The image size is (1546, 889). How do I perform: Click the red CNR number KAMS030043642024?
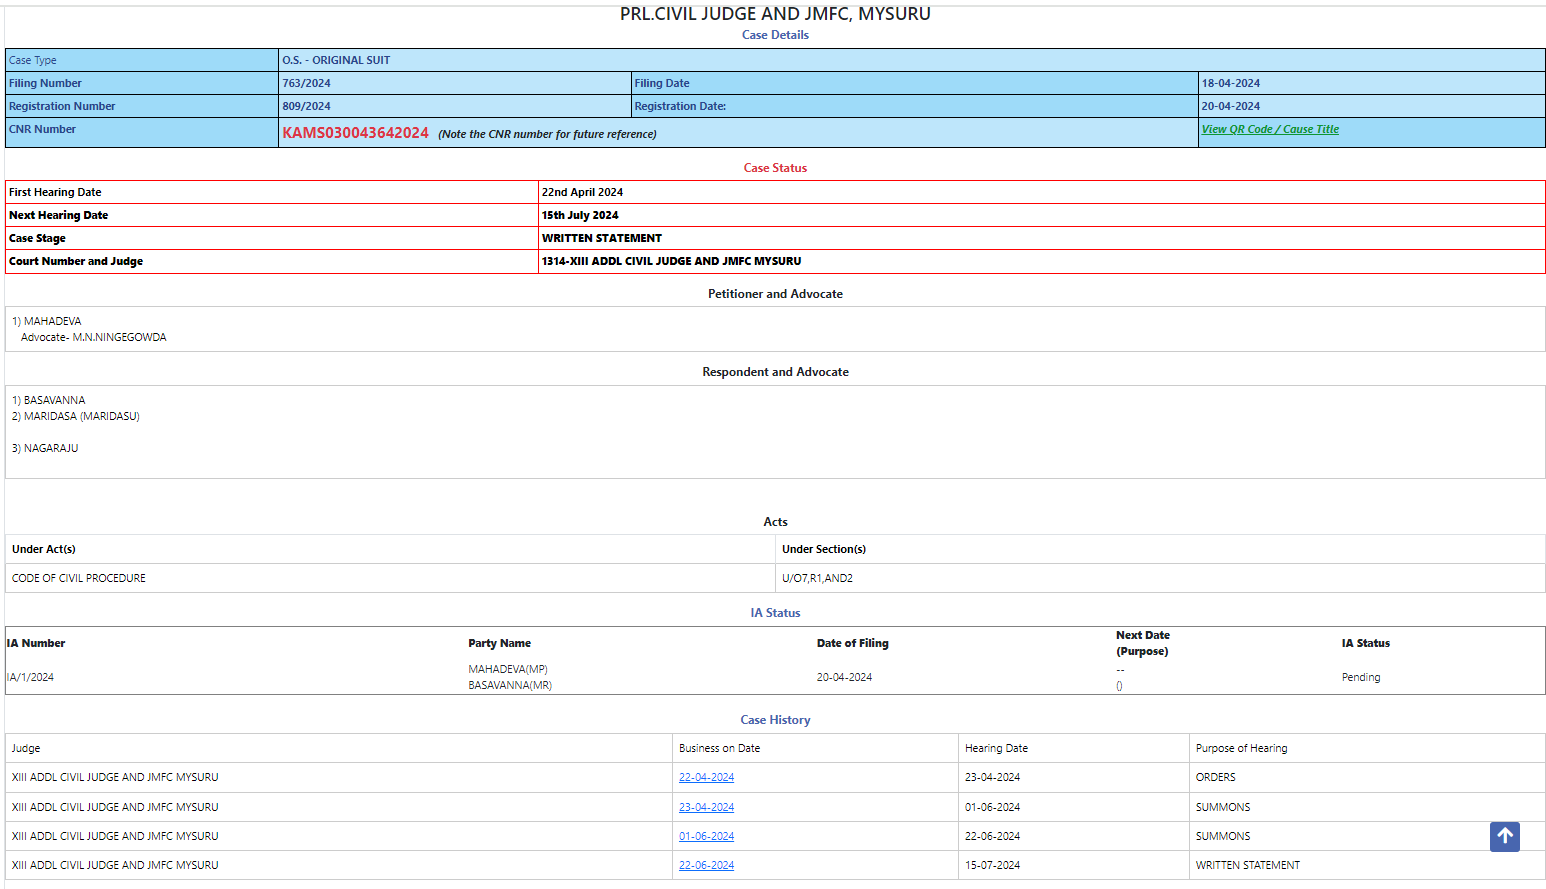(355, 133)
